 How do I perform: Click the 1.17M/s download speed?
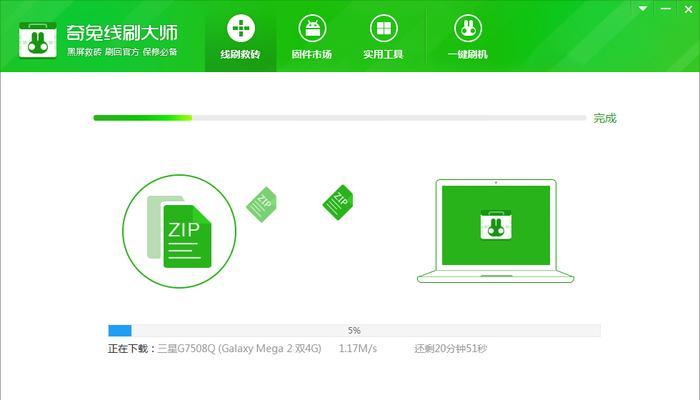coord(358,349)
